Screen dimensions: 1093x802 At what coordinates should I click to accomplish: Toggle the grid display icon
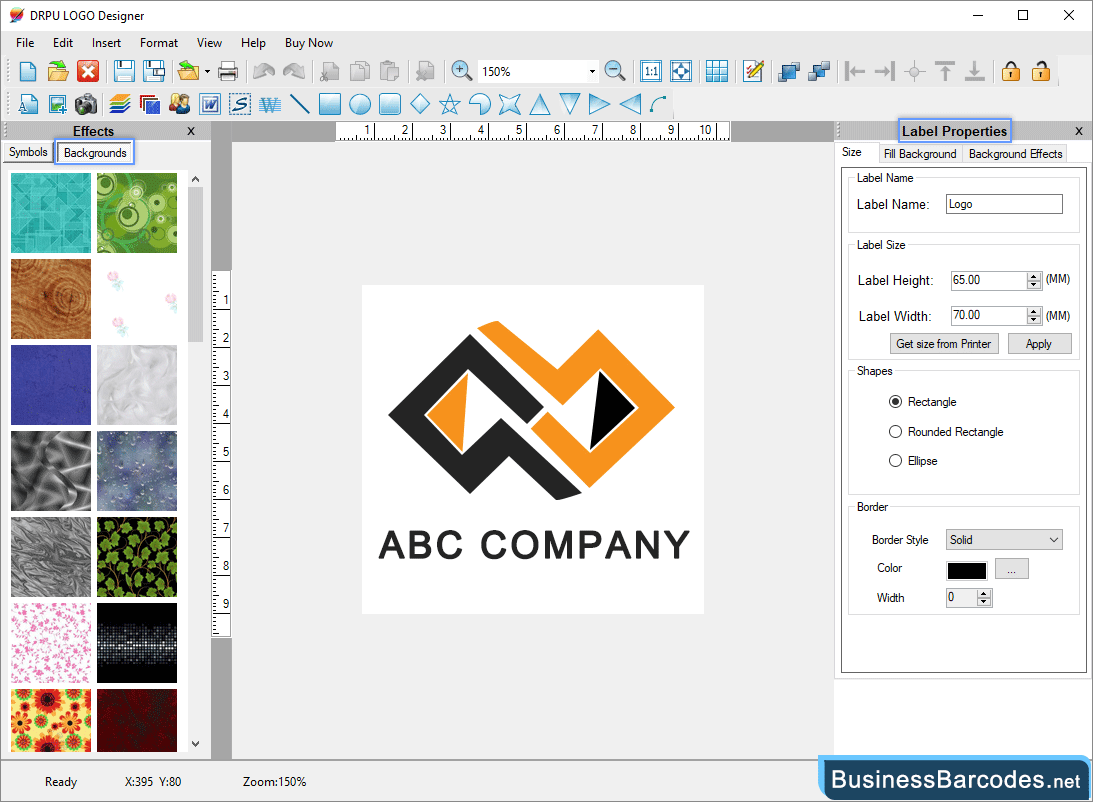(717, 71)
